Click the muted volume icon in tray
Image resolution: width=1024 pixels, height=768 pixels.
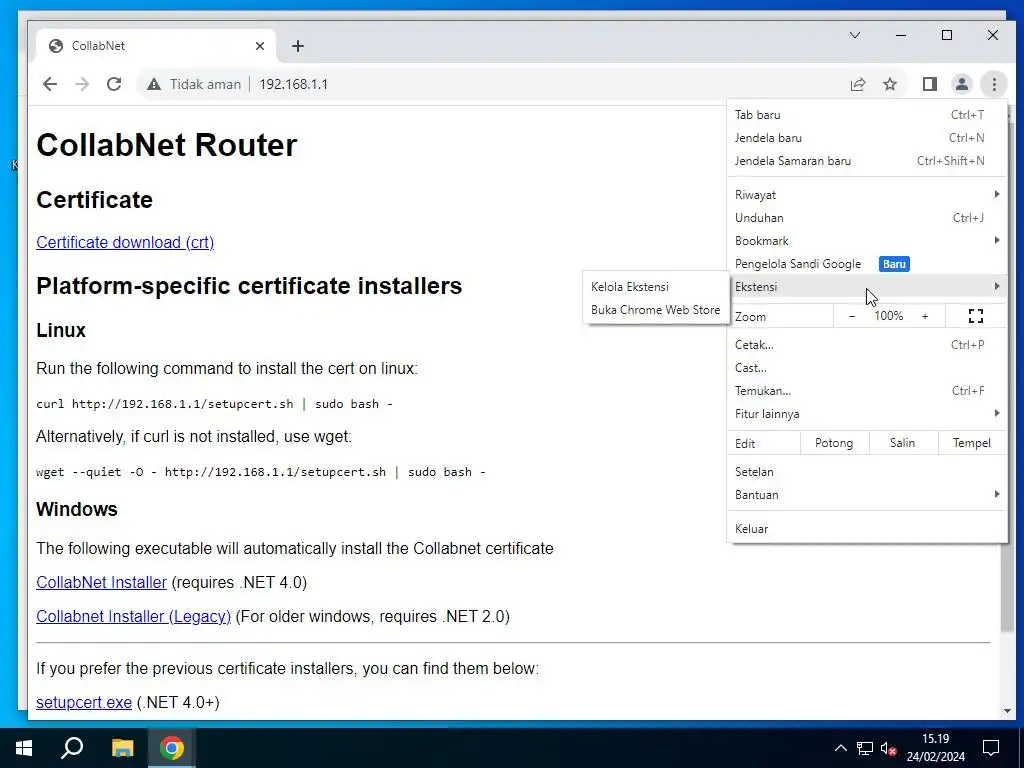(888, 748)
